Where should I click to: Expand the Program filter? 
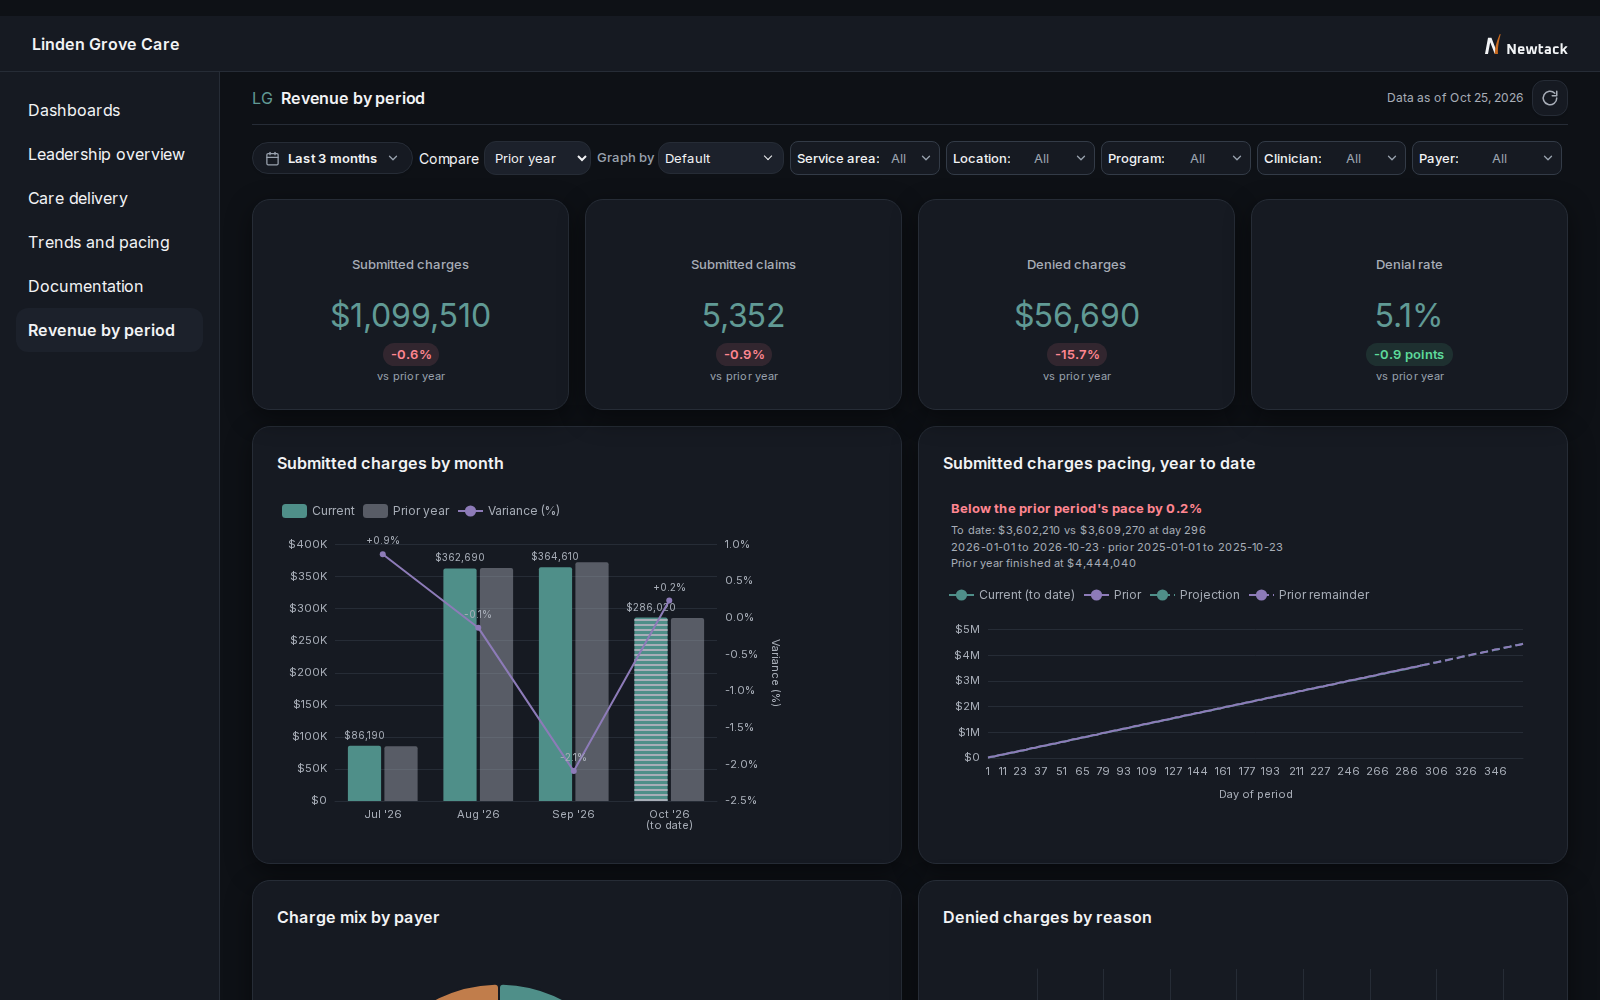tap(1175, 158)
